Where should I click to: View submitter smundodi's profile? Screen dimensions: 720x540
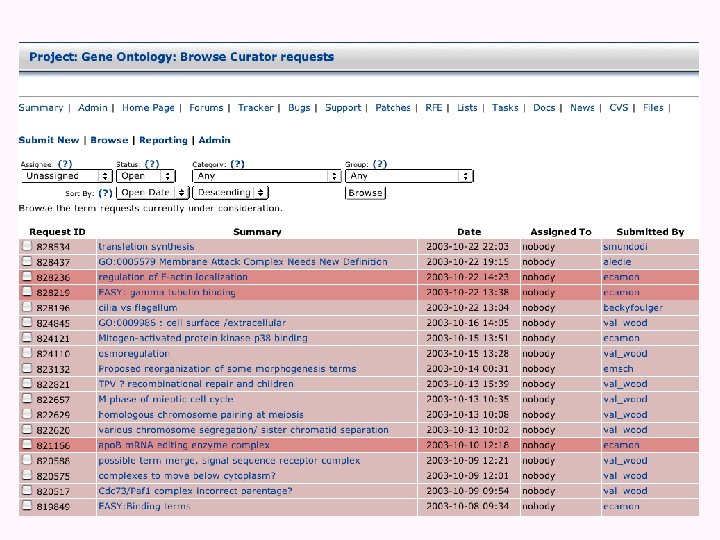625,247
